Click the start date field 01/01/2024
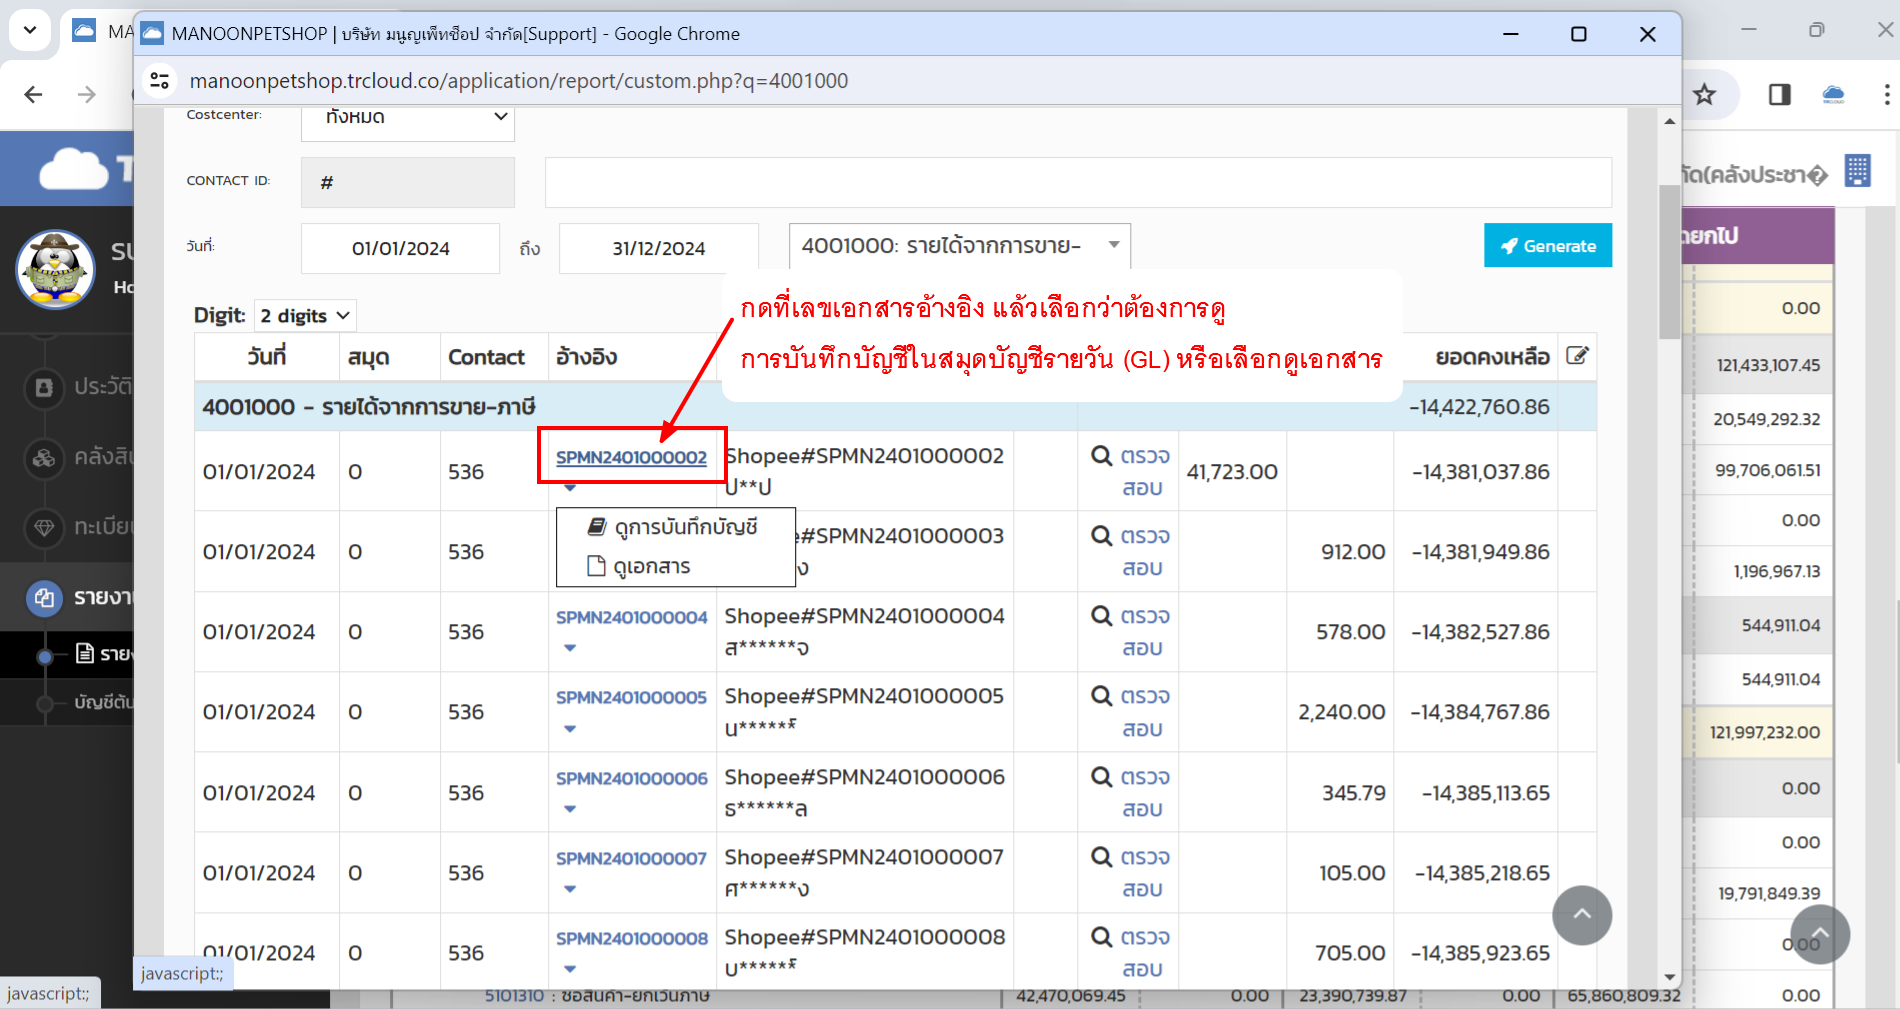This screenshot has width=1900, height=1009. click(x=400, y=248)
